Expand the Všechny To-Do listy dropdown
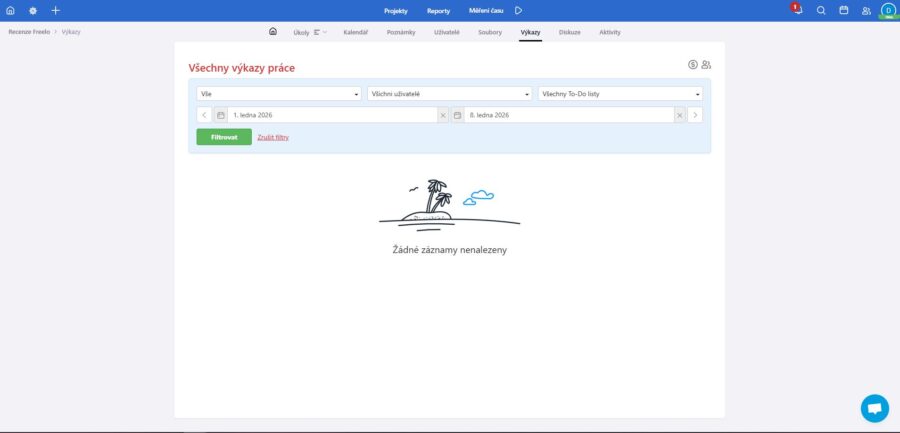The width and height of the screenshot is (900, 433). pyautogui.click(x=620, y=94)
